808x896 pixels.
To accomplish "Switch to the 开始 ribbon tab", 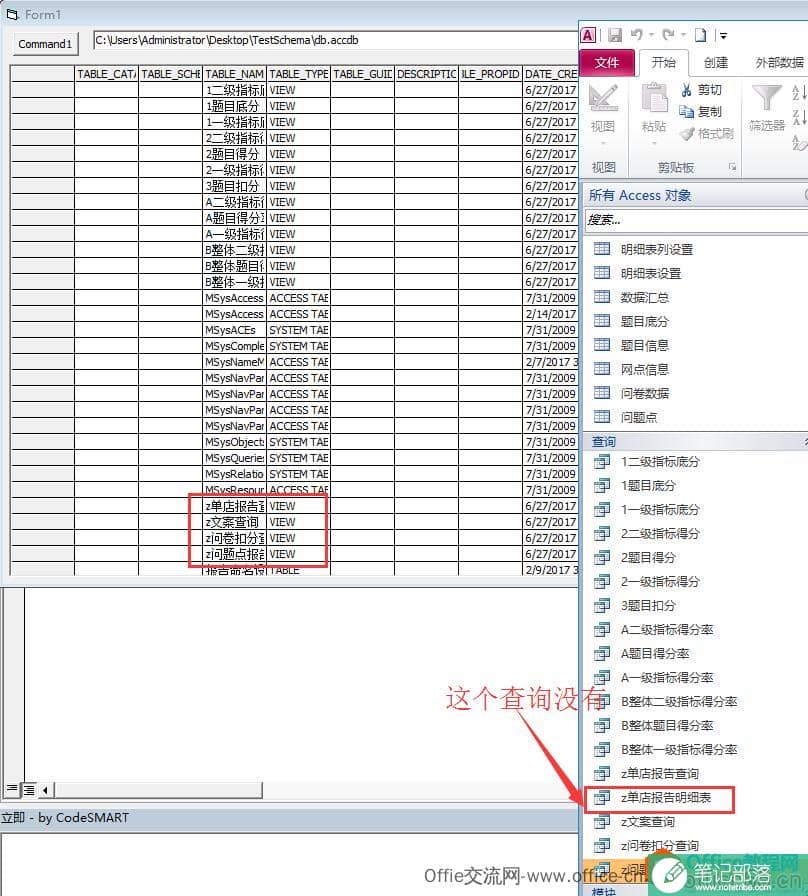I will coord(663,62).
